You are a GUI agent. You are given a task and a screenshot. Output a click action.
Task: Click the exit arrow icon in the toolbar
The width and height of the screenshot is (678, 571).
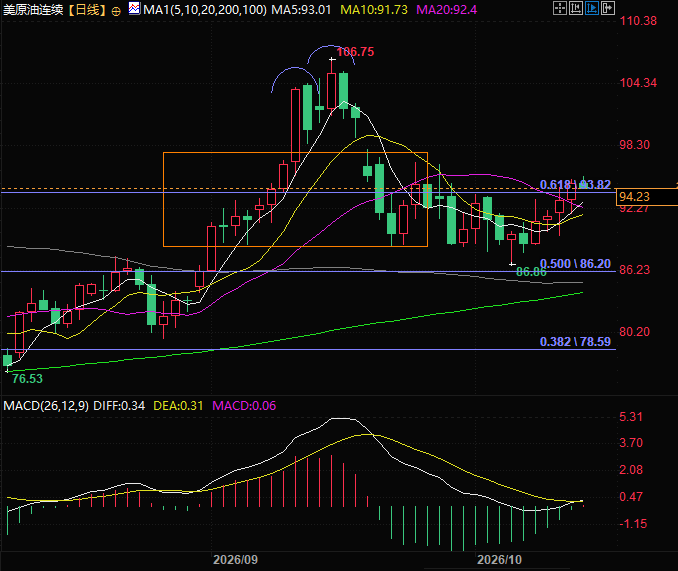[608, 8]
